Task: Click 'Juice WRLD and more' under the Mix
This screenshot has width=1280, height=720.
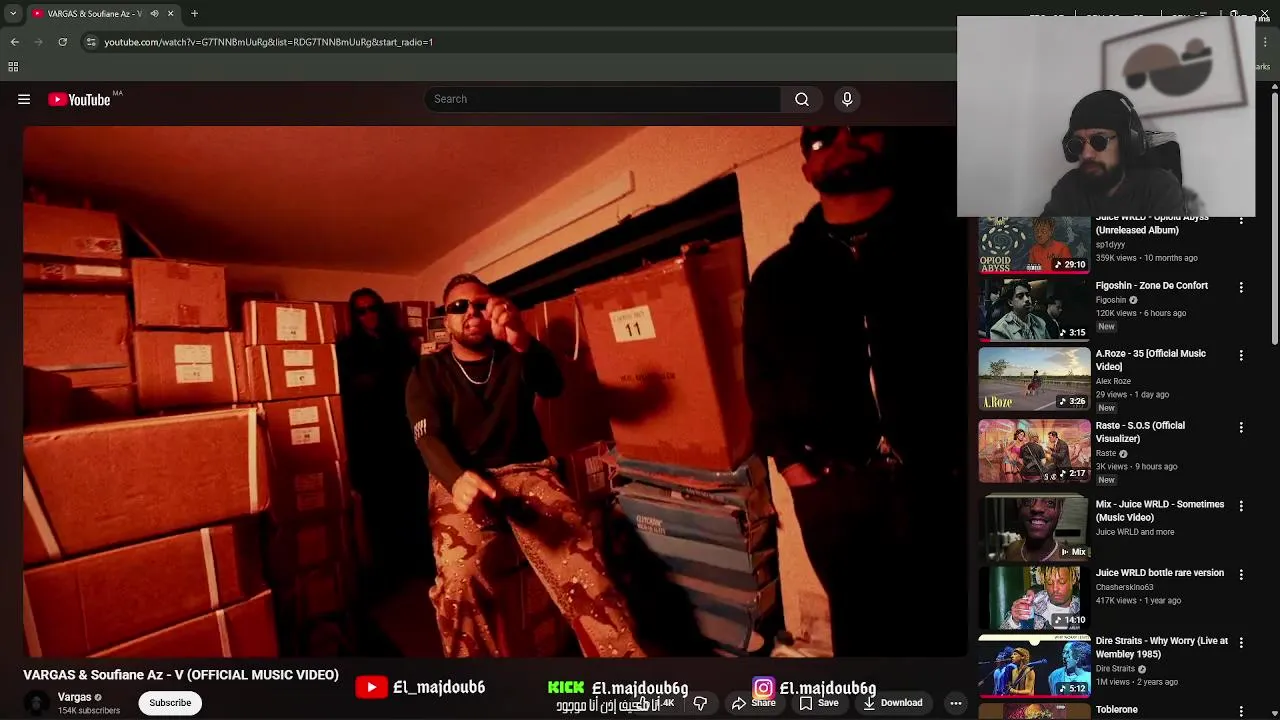Action: [1134, 532]
